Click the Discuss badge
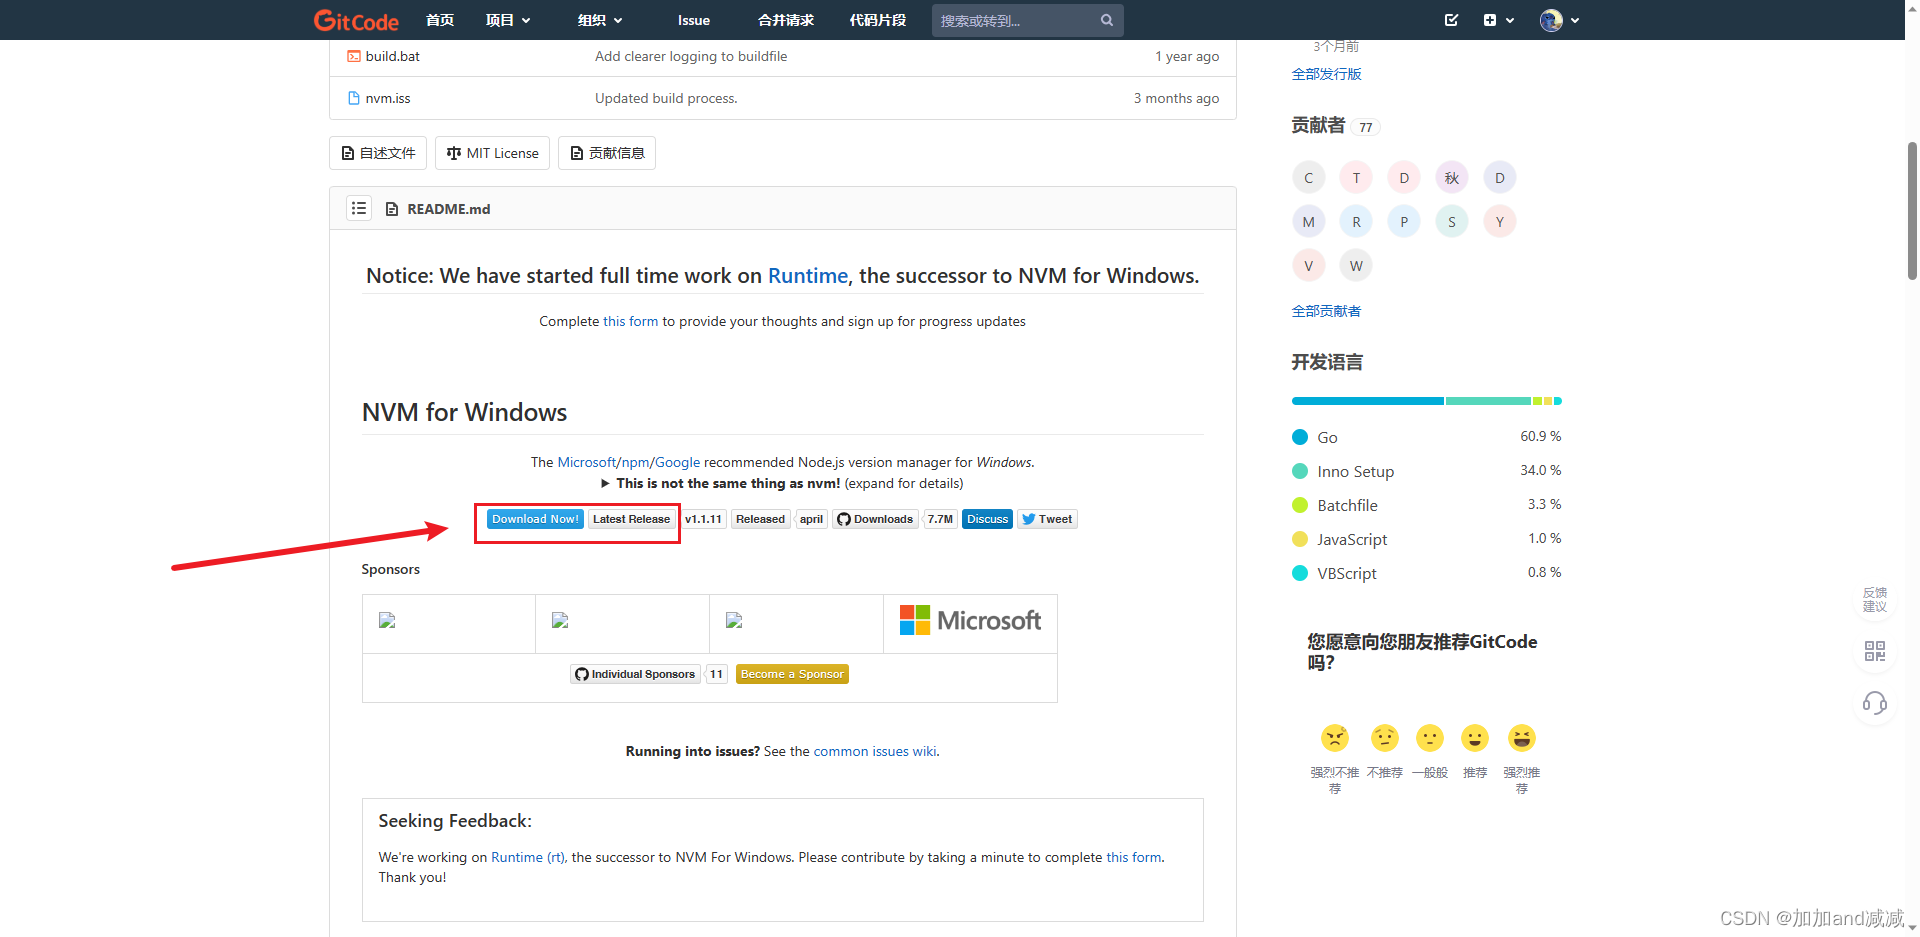This screenshot has width=1920, height=937. pos(987,519)
